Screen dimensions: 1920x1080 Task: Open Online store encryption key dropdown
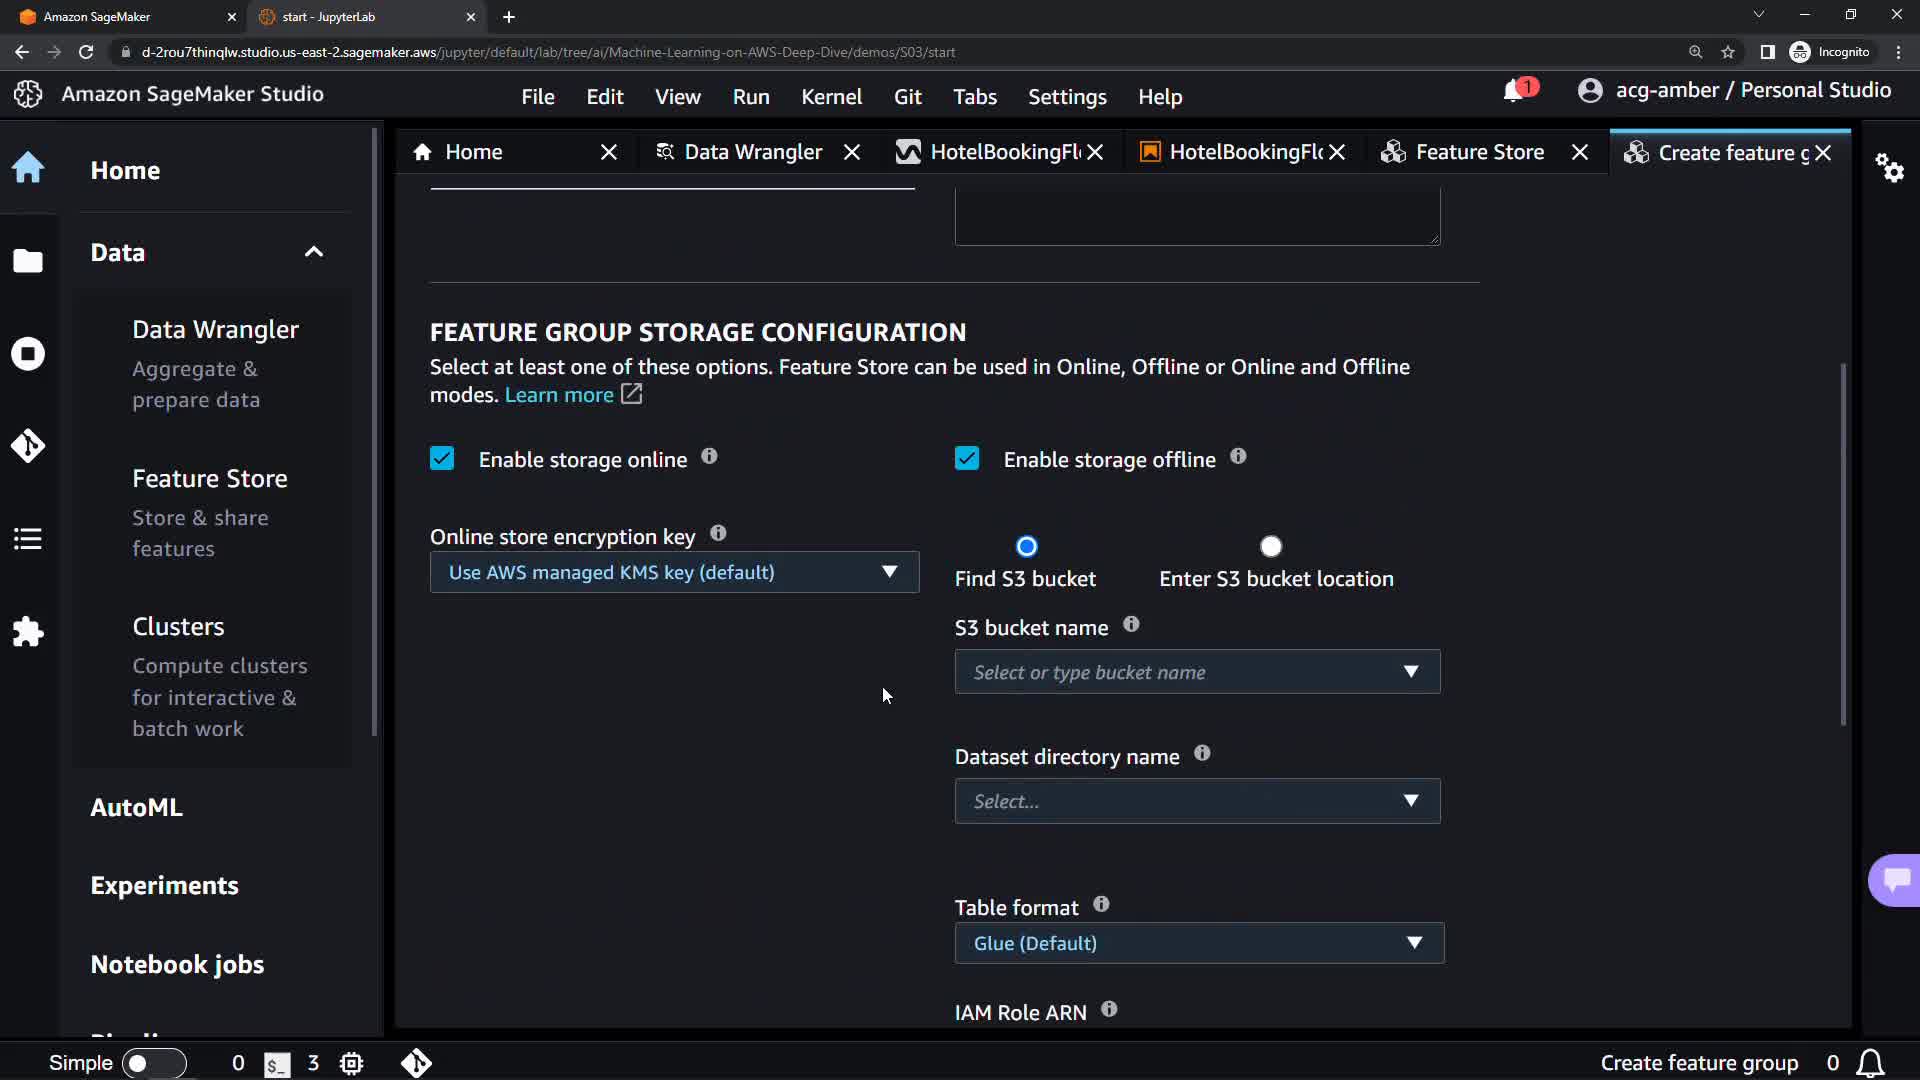pyautogui.click(x=674, y=572)
